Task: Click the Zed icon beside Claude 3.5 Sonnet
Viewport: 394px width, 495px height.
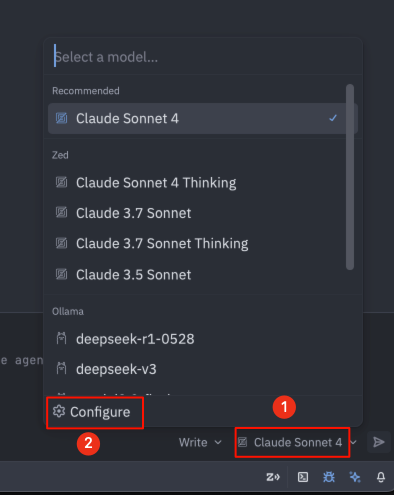Action: (61, 274)
